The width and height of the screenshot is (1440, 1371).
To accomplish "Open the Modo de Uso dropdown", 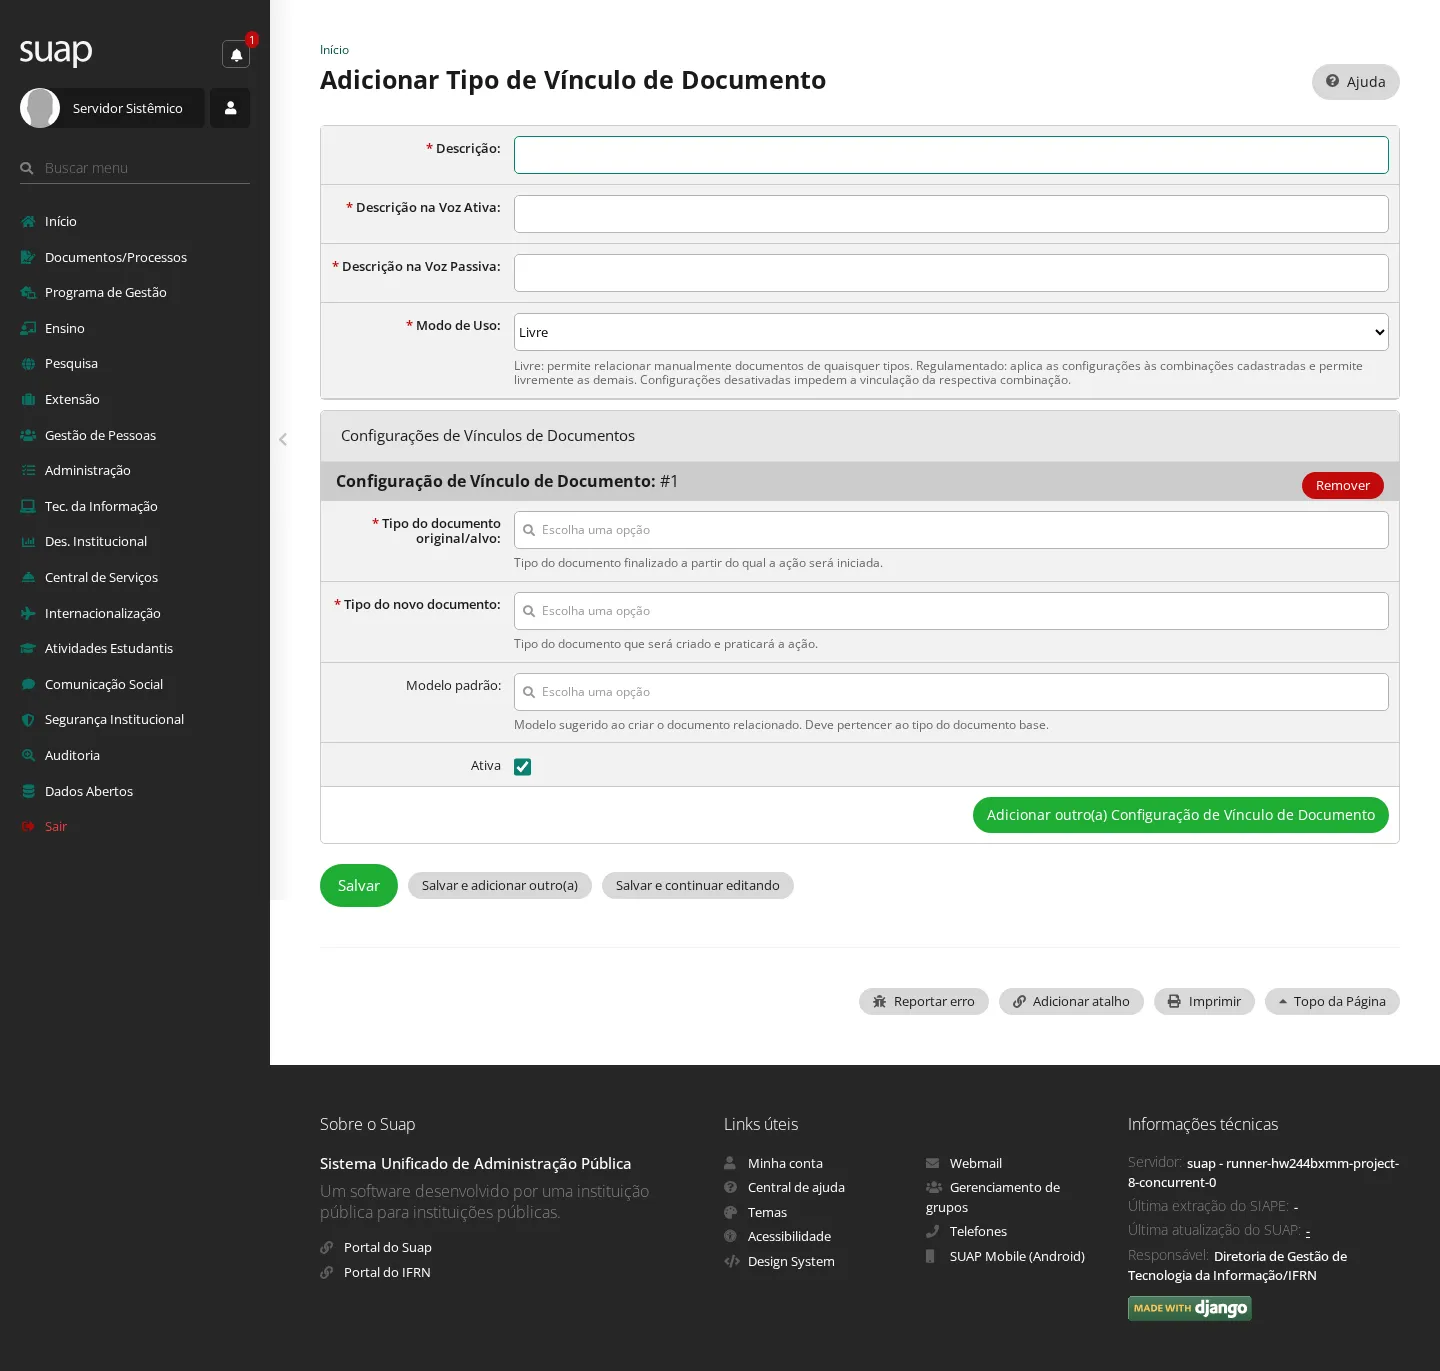I will pyautogui.click(x=951, y=332).
